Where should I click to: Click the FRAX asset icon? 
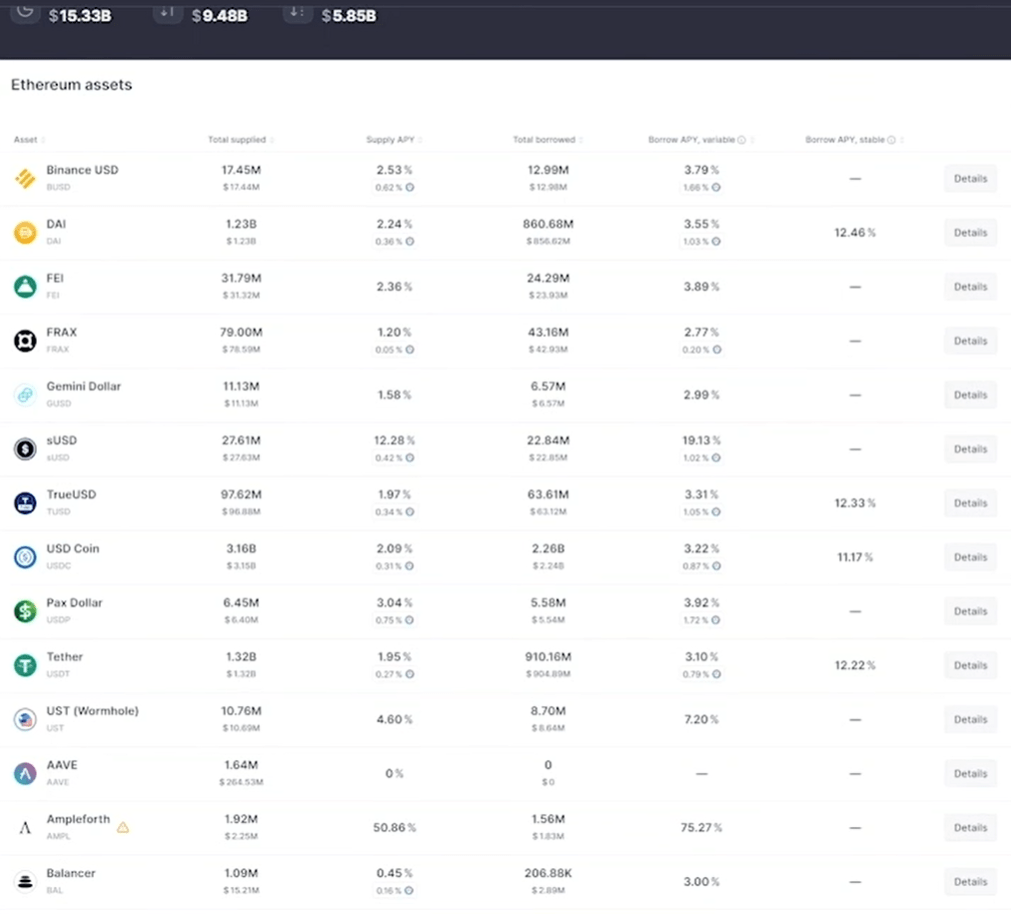25,341
